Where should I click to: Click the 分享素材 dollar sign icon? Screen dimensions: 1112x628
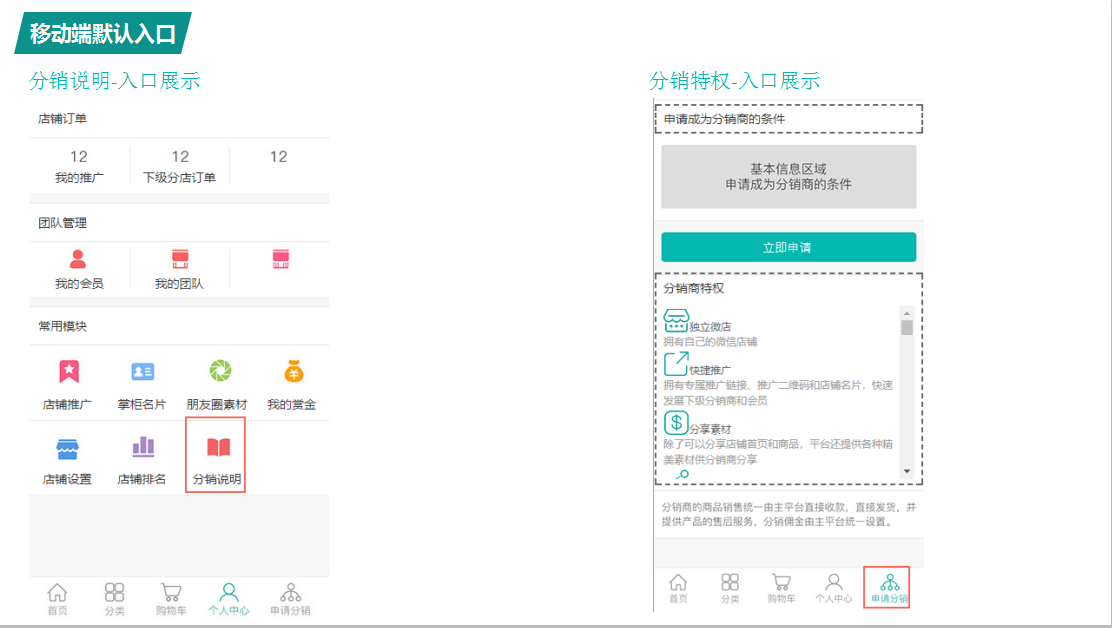point(676,423)
